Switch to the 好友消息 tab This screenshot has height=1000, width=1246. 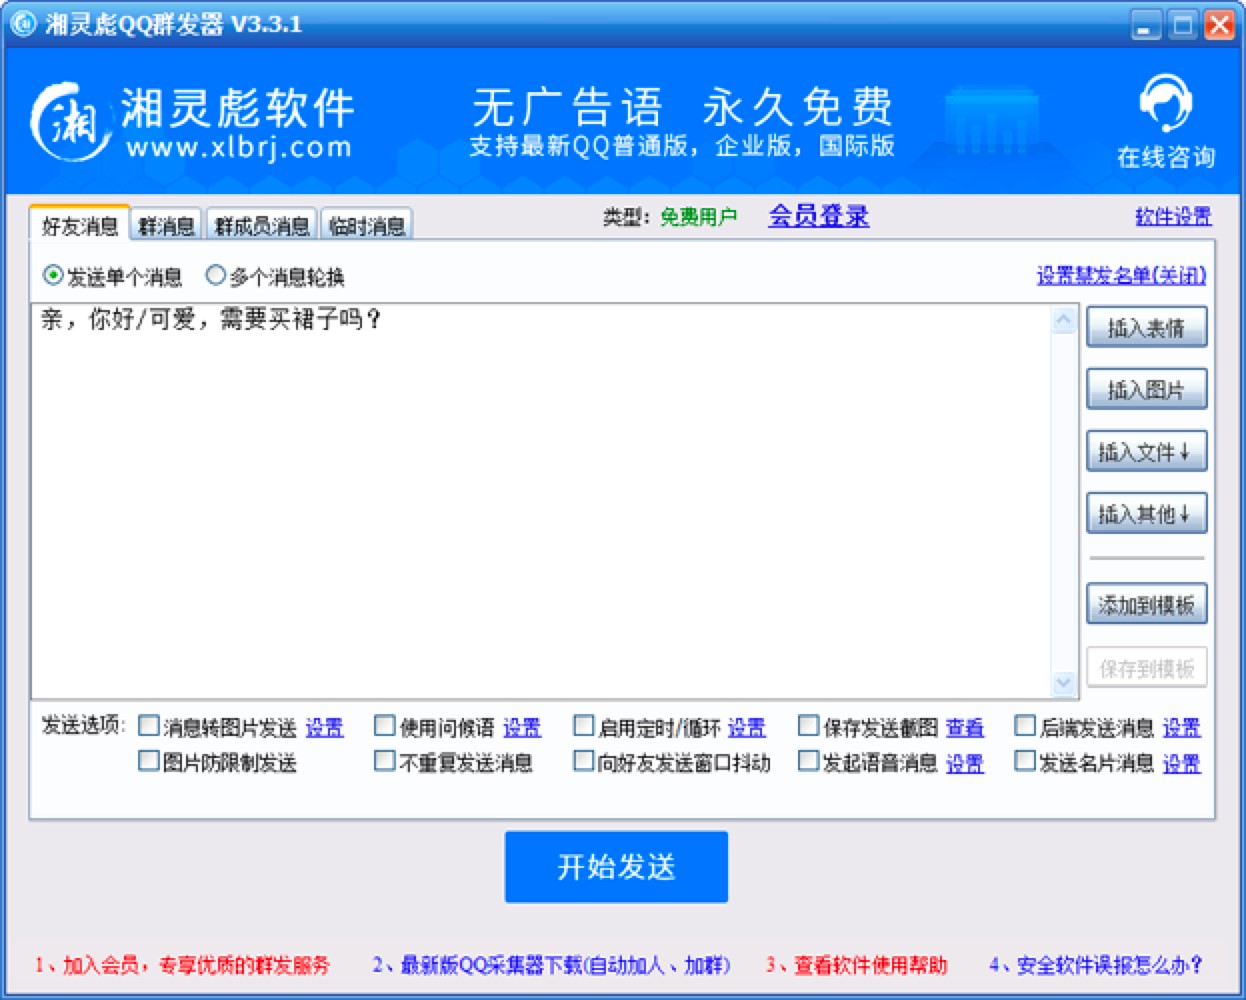[80, 226]
